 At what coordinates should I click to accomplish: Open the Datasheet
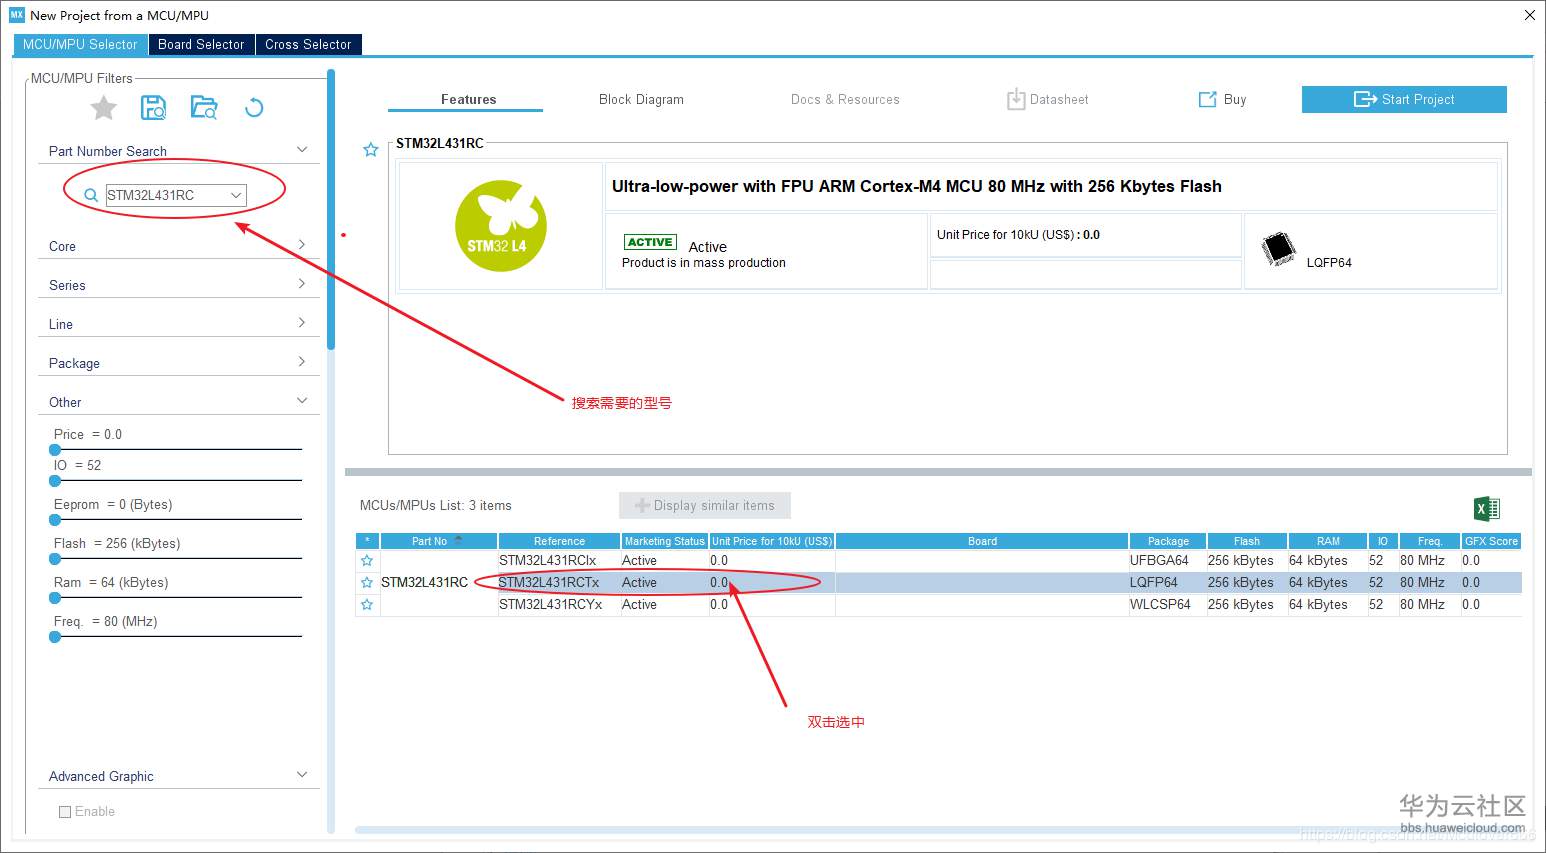click(x=1047, y=99)
